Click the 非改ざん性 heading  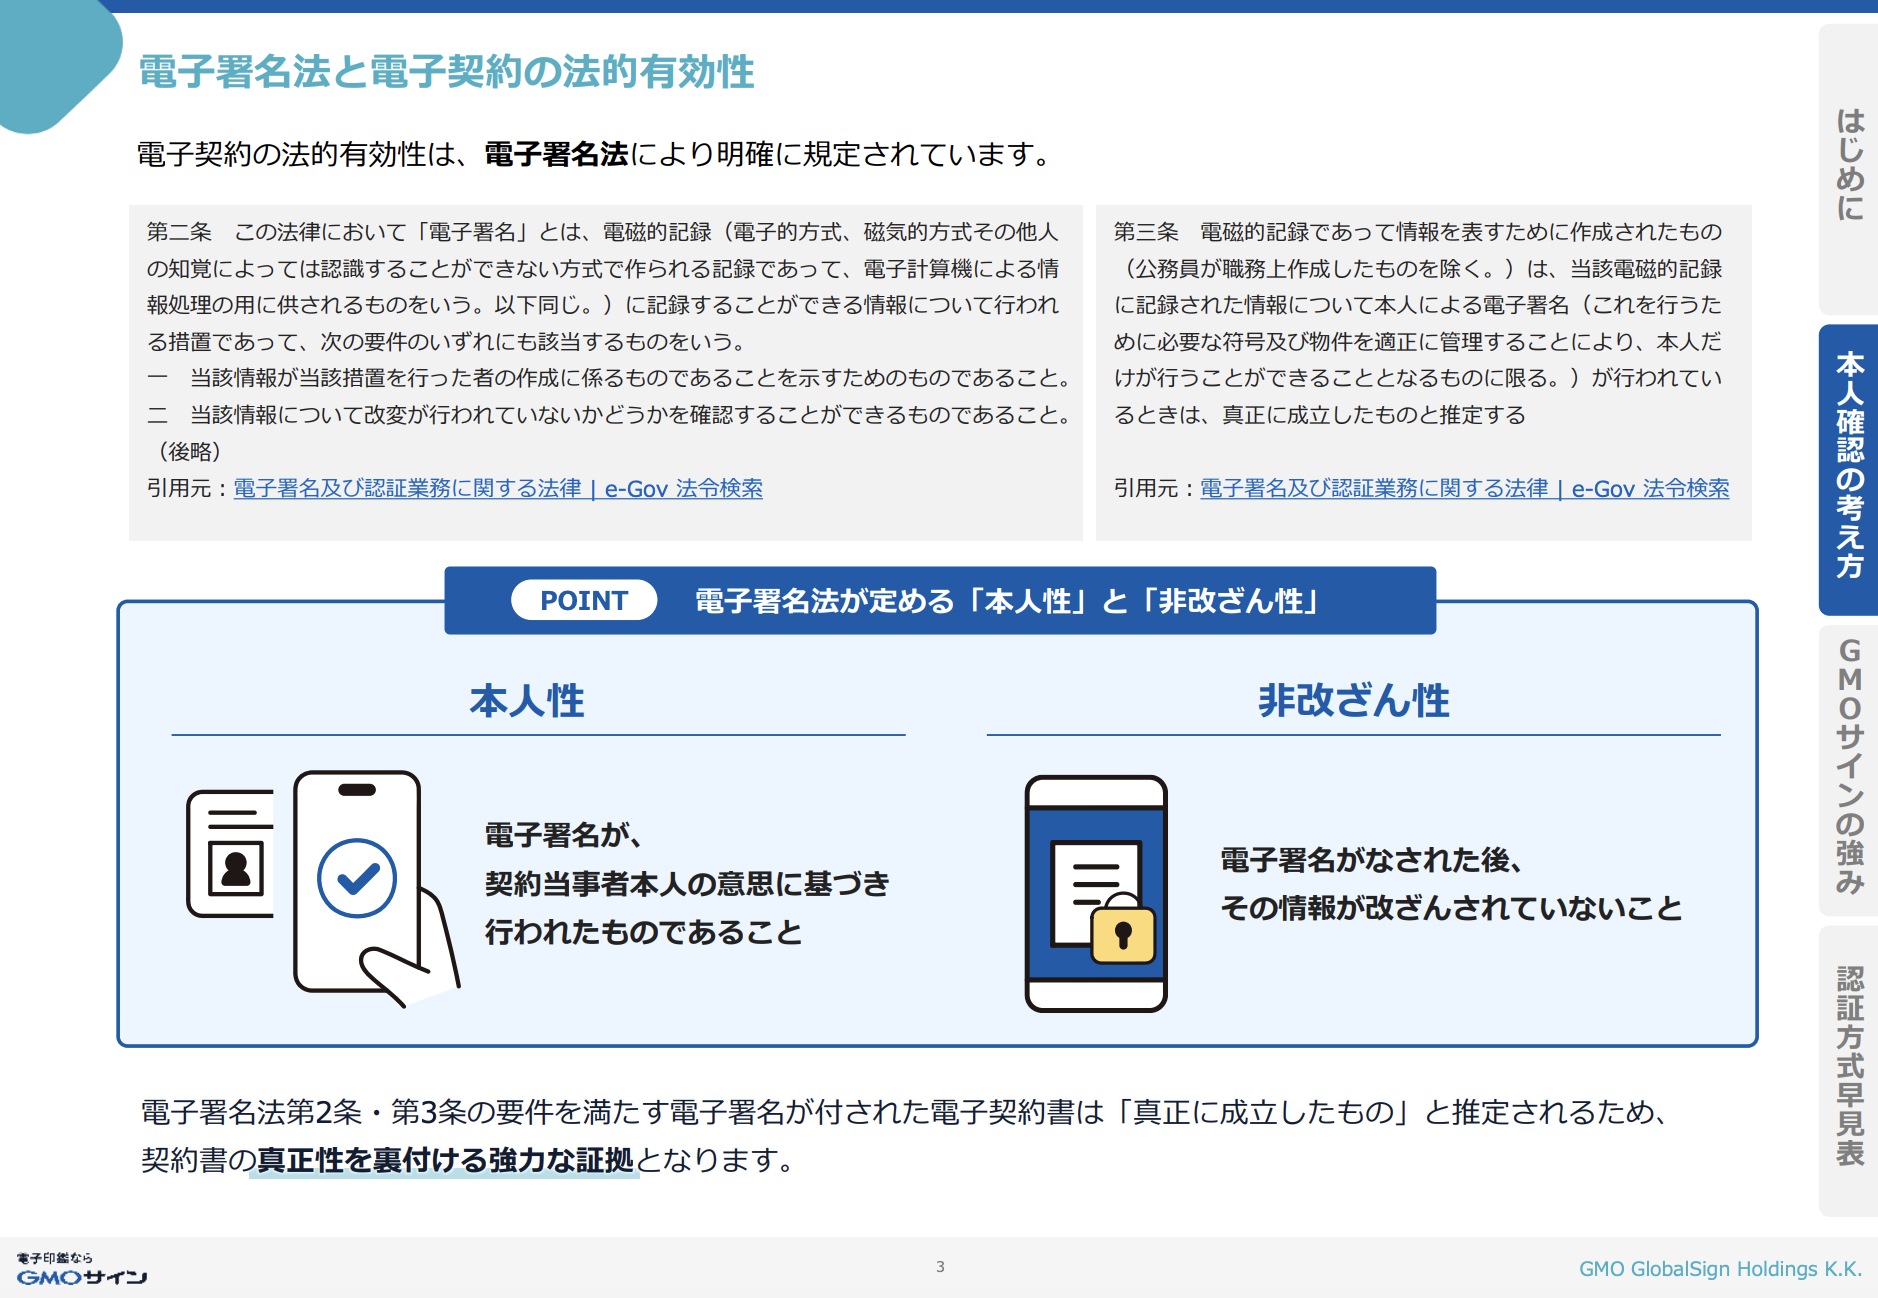click(1353, 701)
